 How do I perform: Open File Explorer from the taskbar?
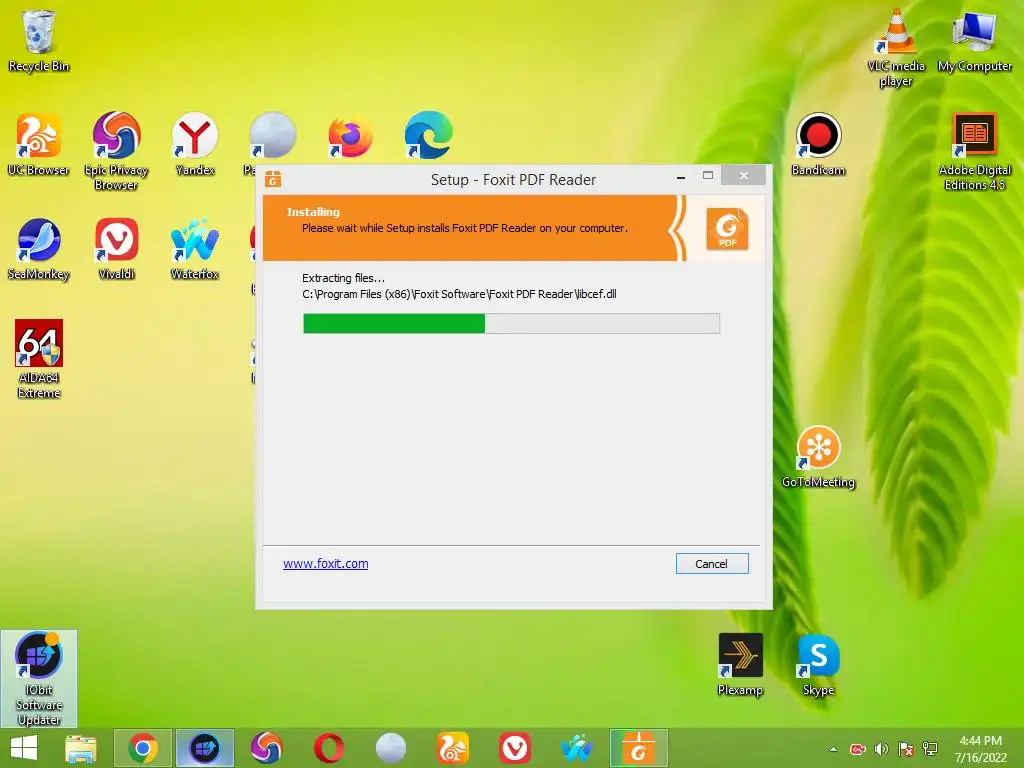(x=81, y=748)
